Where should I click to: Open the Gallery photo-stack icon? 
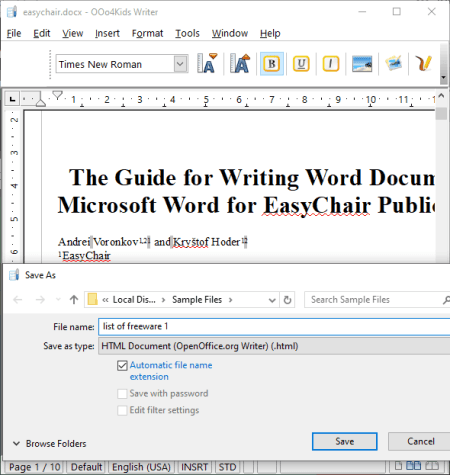(394, 63)
